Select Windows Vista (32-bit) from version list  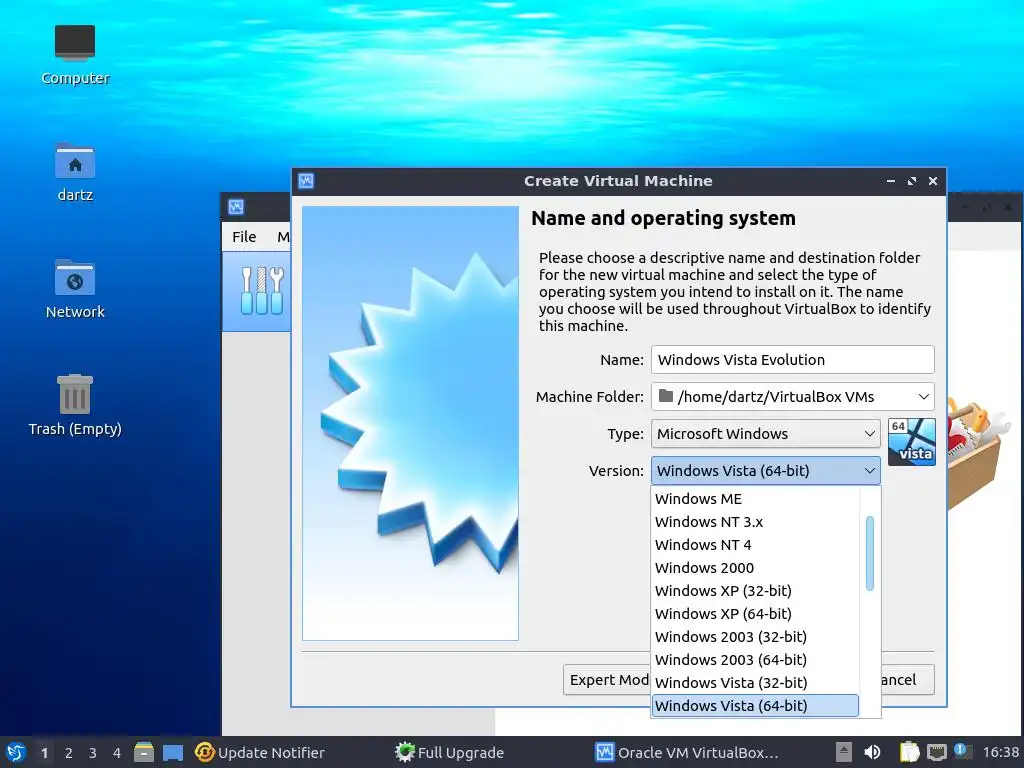[x=756, y=682]
